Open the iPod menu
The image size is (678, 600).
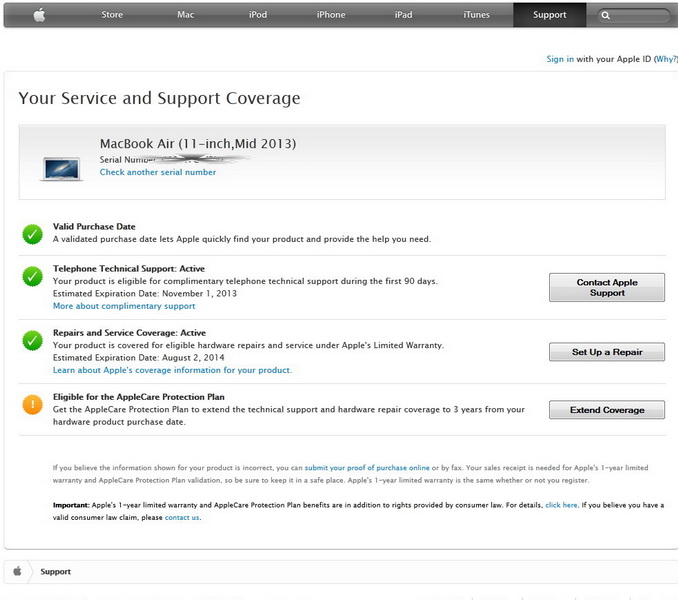pos(258,15)
